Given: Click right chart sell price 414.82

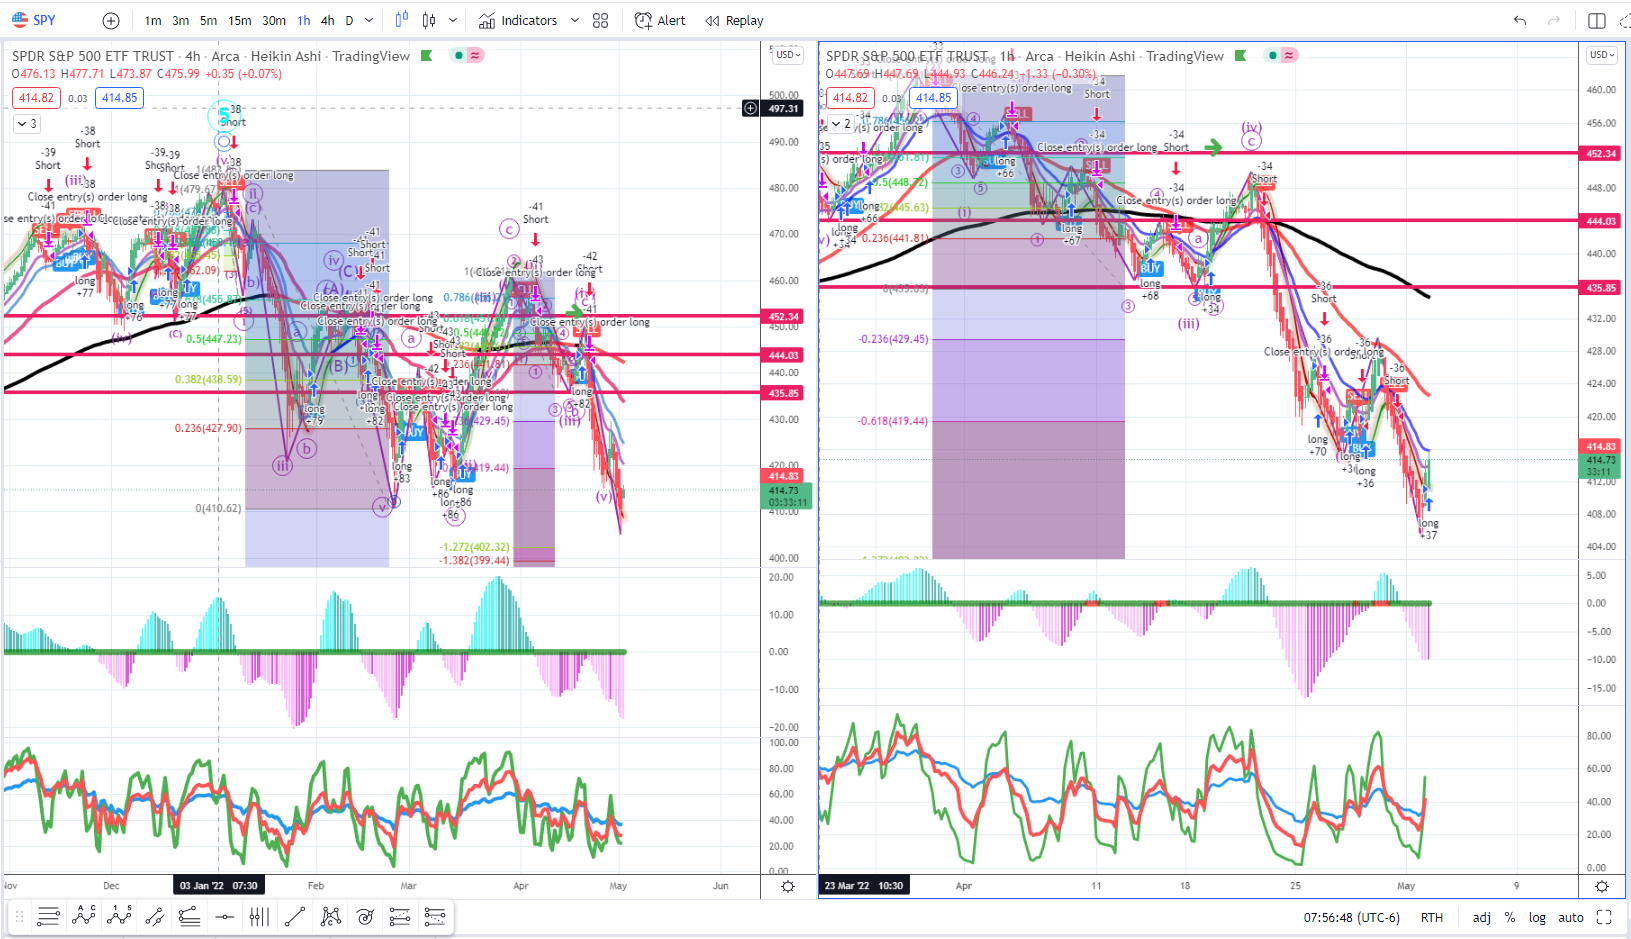Looking at the screenshot, I should (850, 98).
